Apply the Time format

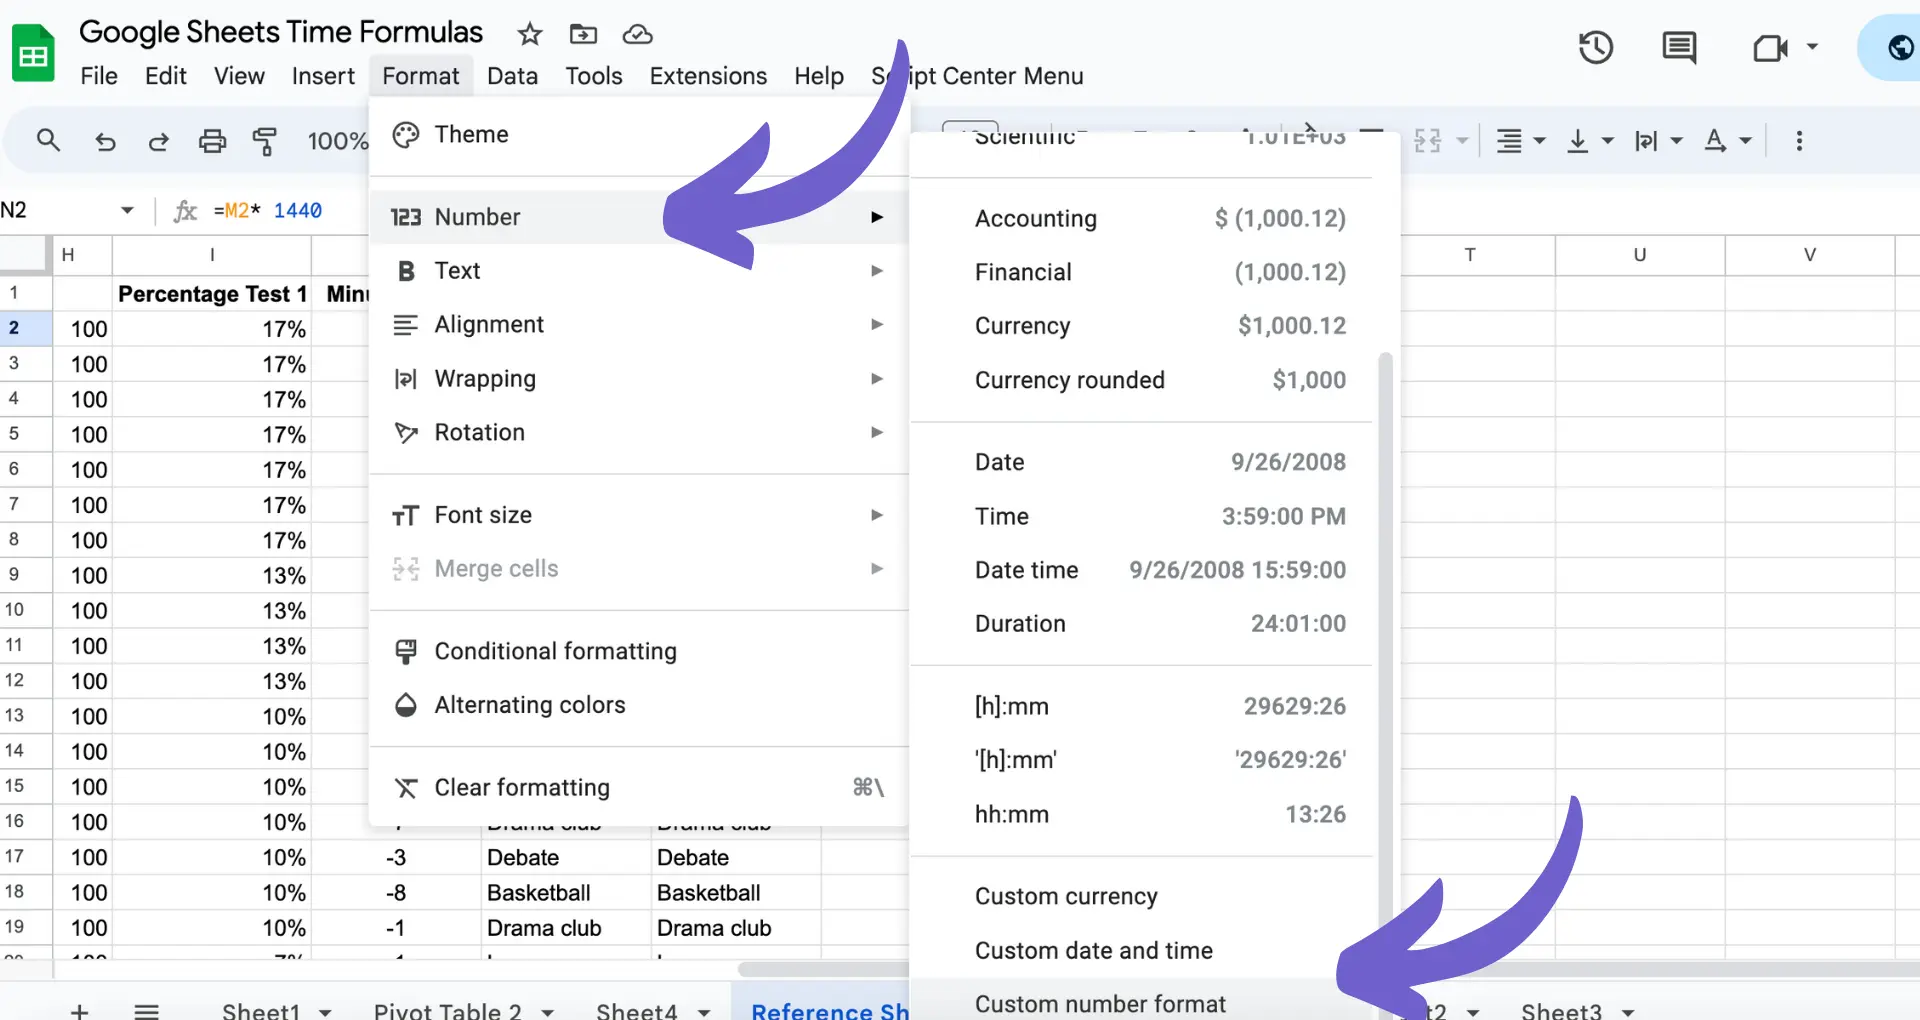pos(1144,516)
